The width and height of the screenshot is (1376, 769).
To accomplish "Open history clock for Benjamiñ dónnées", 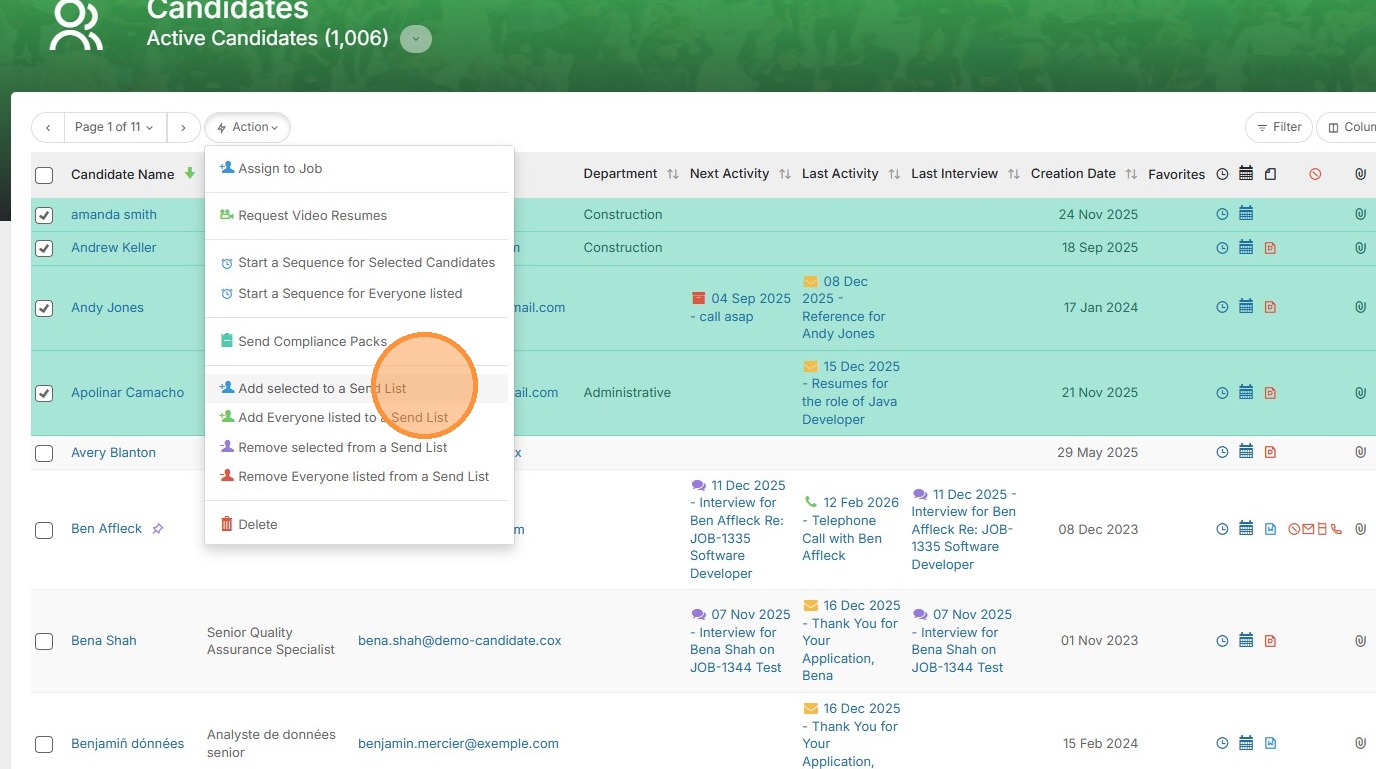I will click(x=1222, y=743).
